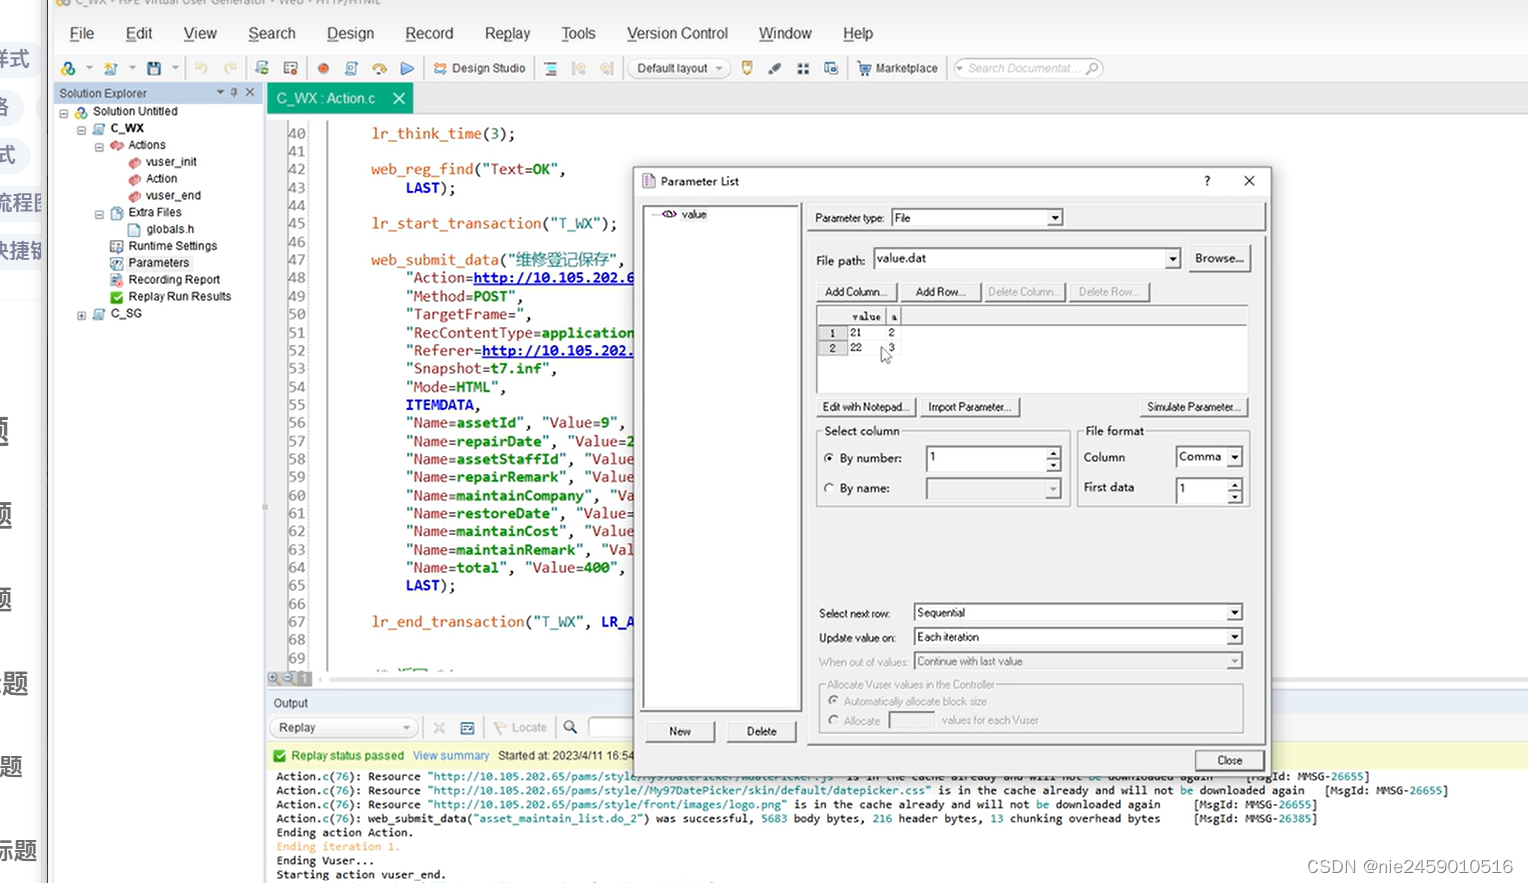Collapse the C_WX tree node
The width and height of the screenshot is (1528, 883).
pos(81,129)
